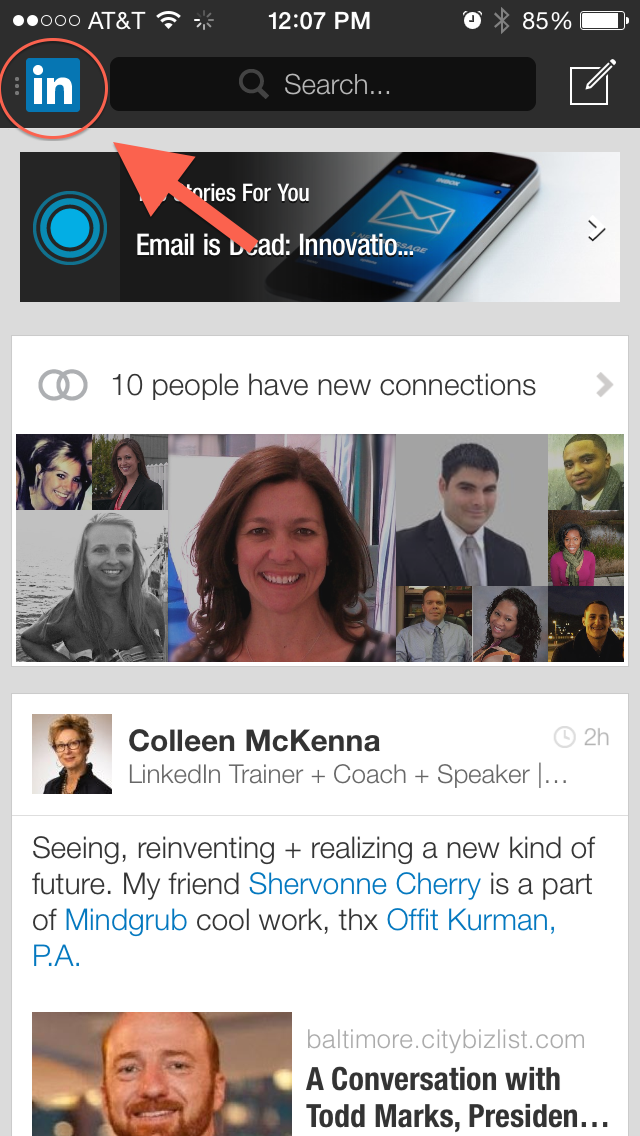640x1136 pixels.
Task: Select the large center connection photo
Action: (282, 548)
